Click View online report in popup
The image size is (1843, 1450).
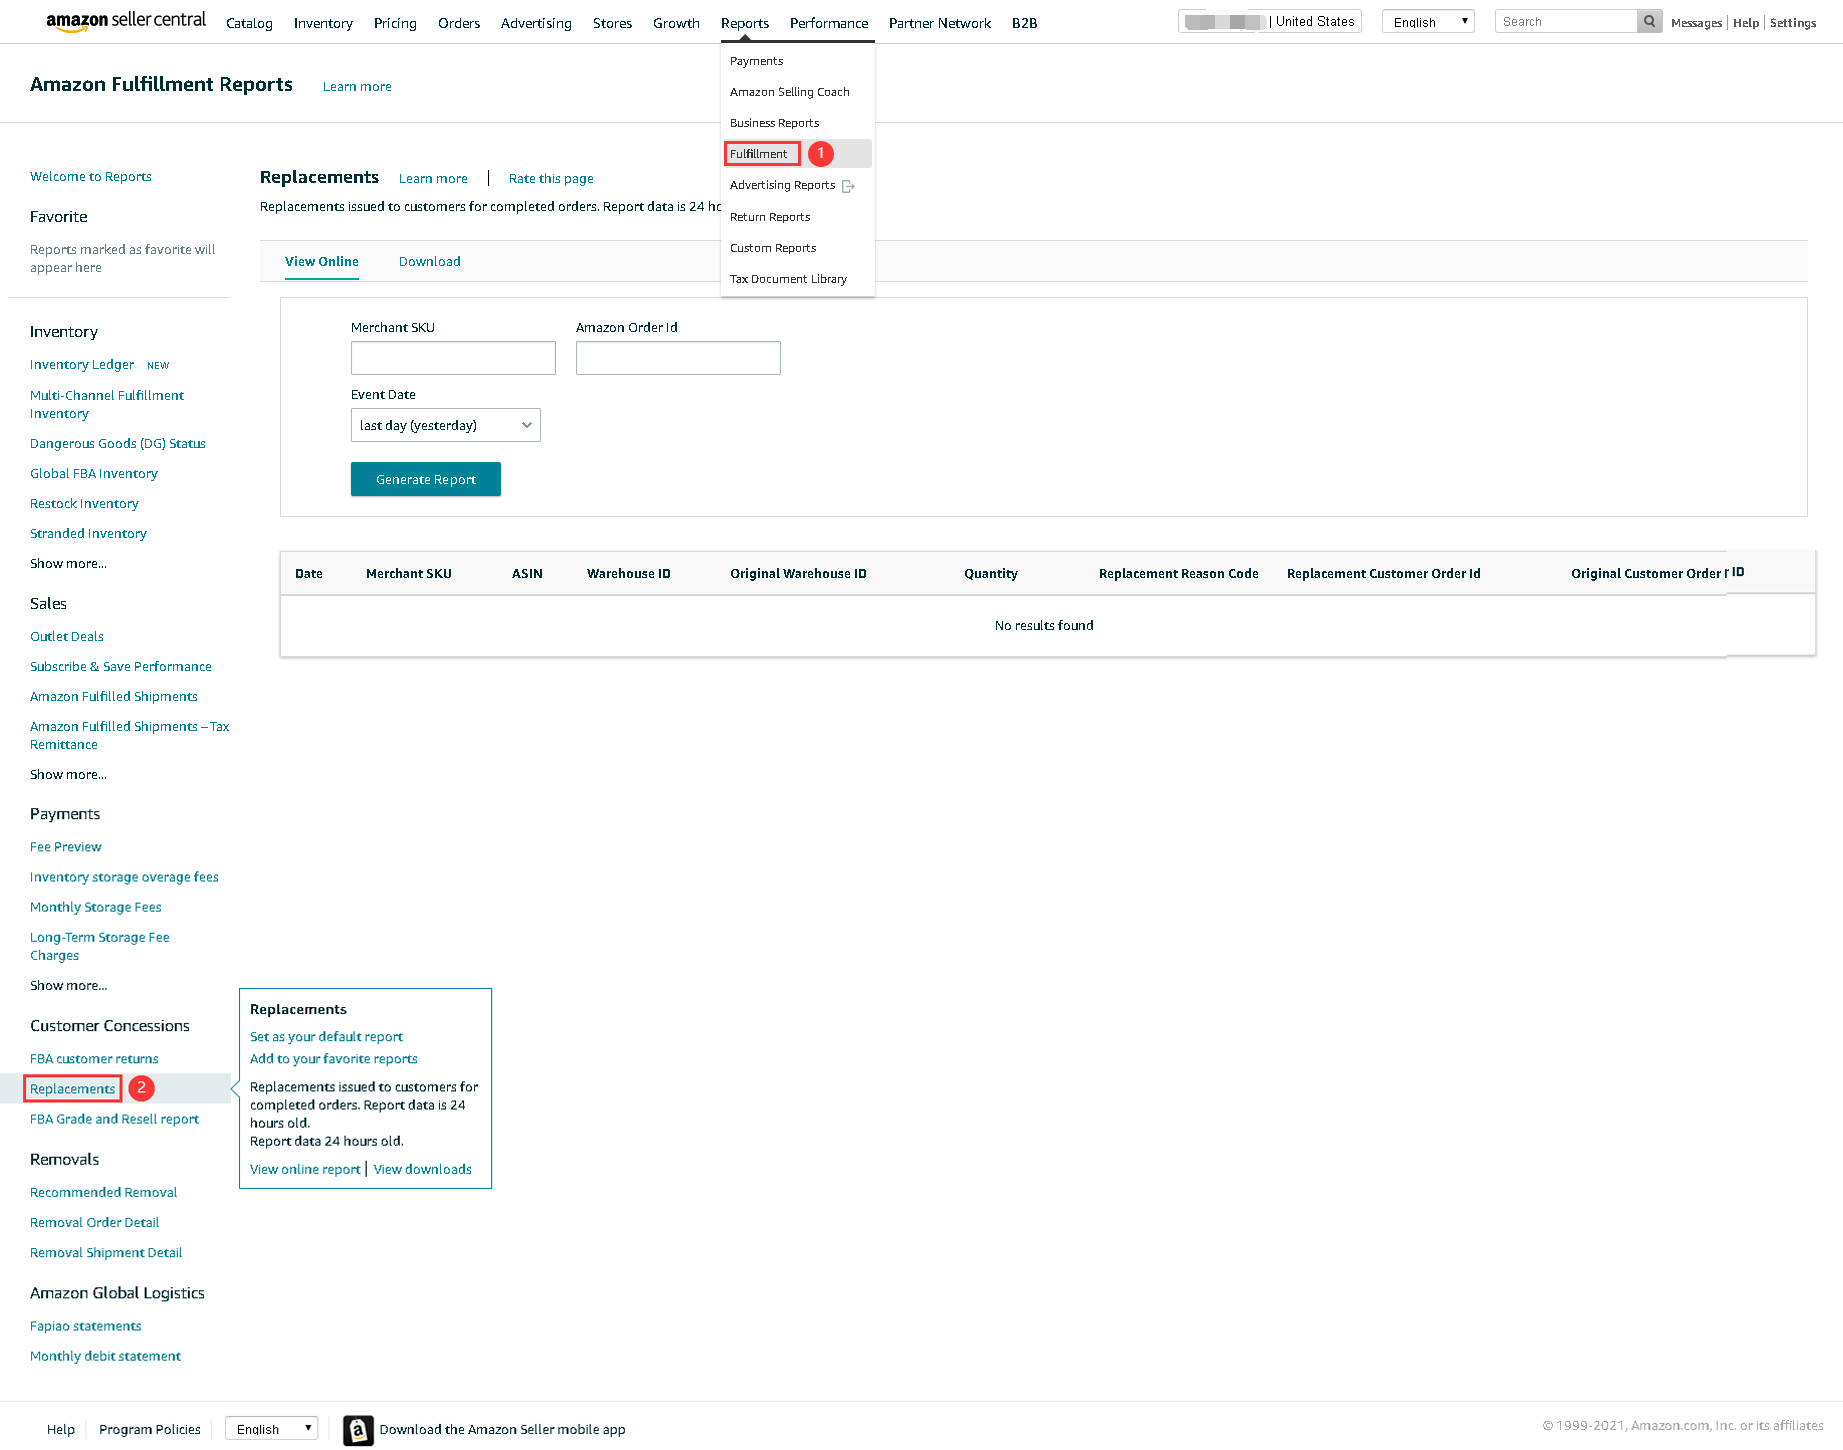click(305, 1170)
